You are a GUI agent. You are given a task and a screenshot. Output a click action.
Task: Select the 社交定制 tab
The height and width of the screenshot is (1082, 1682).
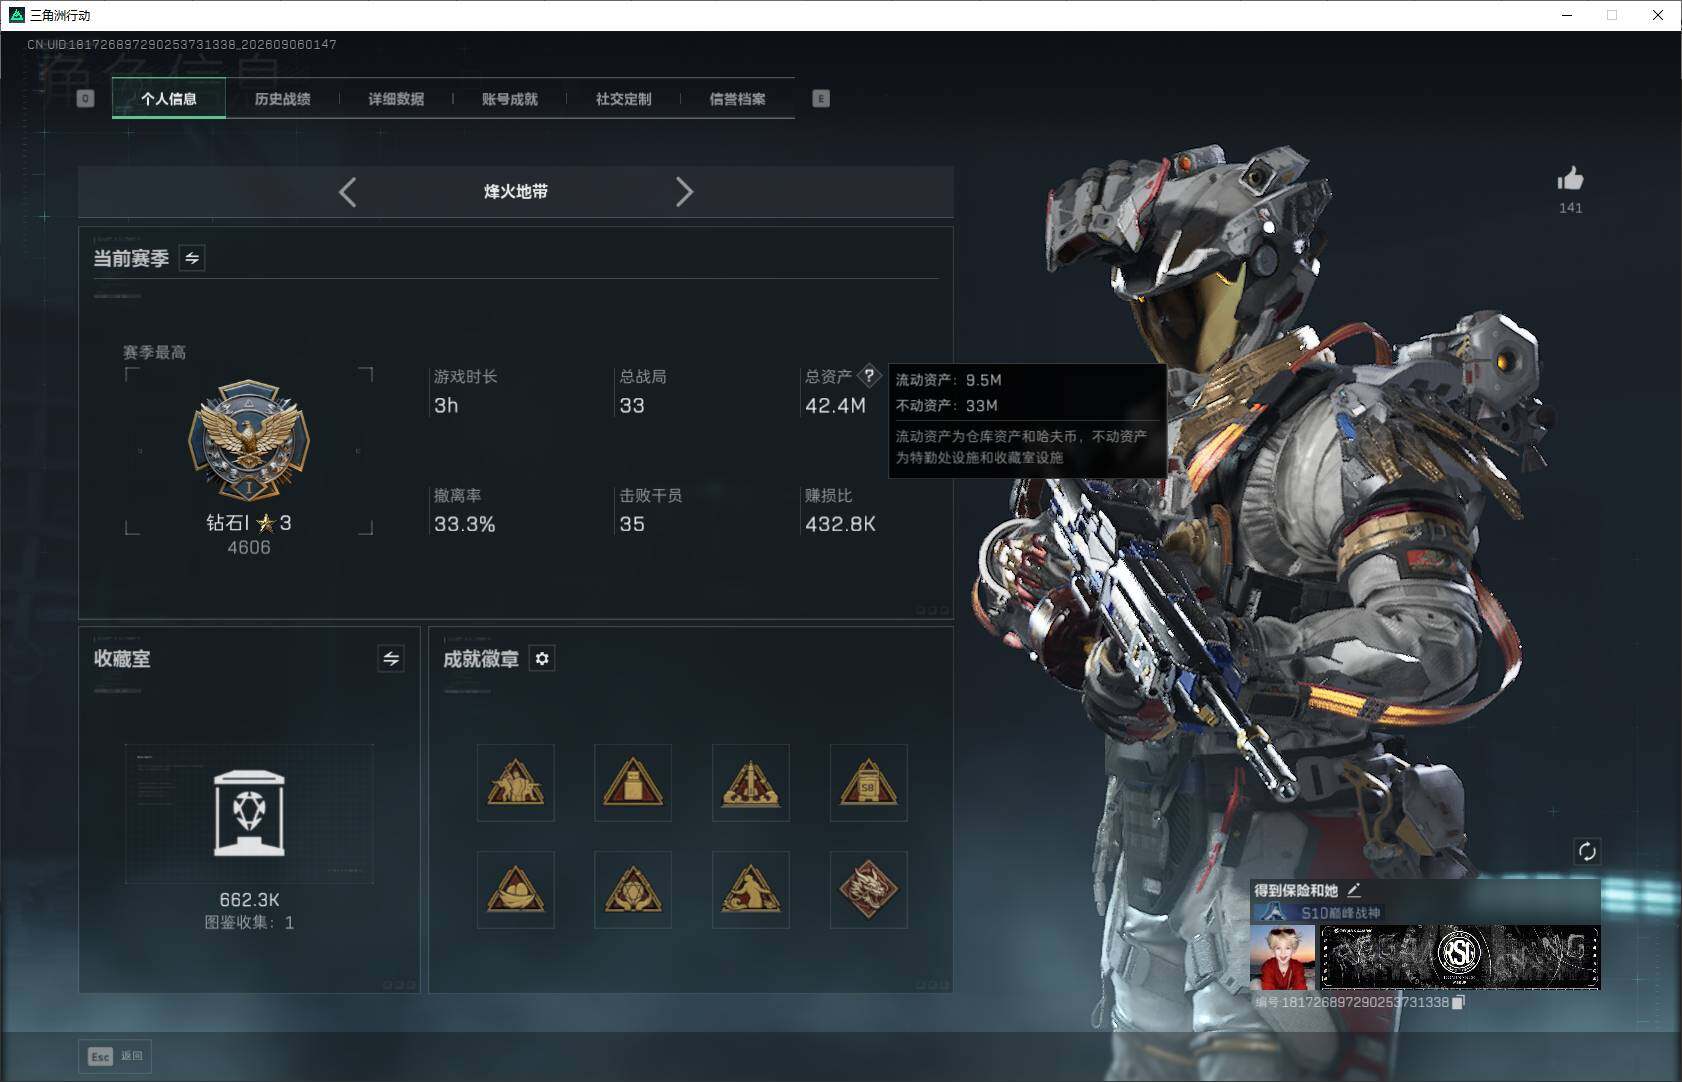623,98
